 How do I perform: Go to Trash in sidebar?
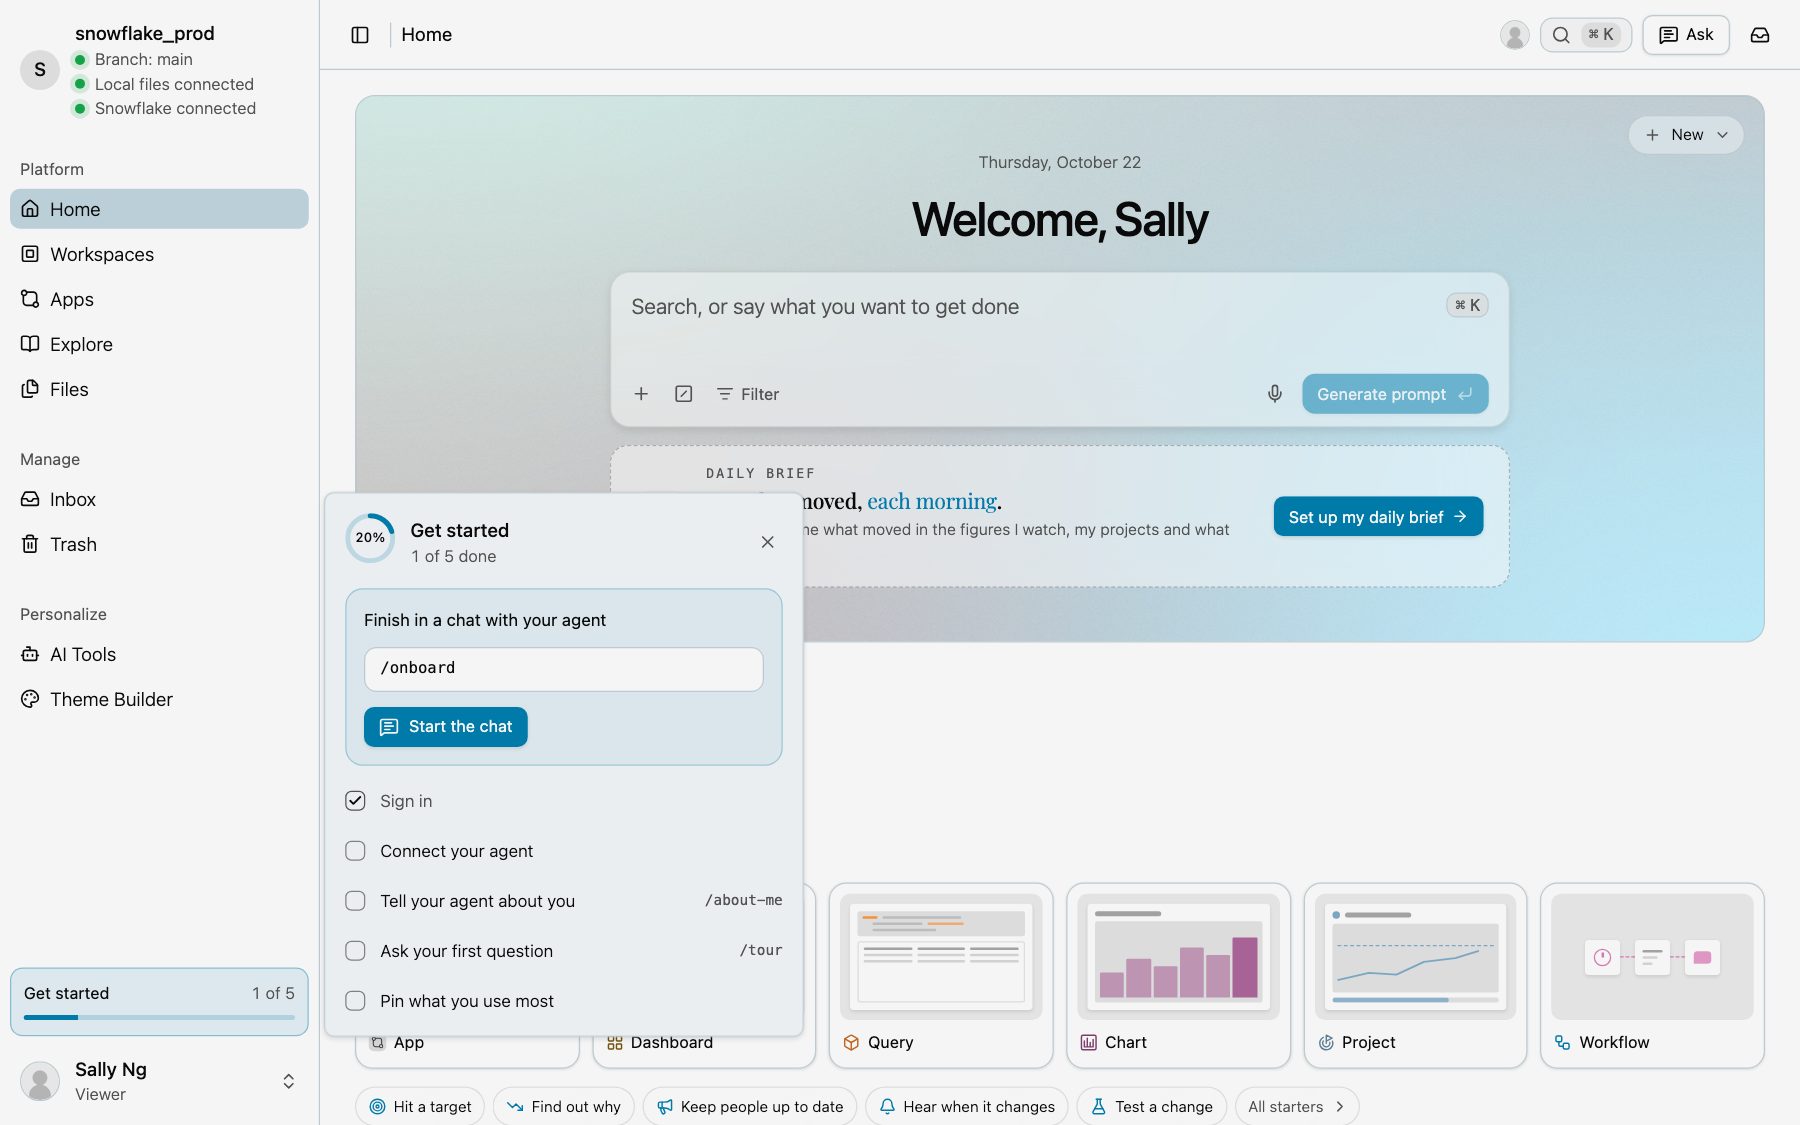159,544
